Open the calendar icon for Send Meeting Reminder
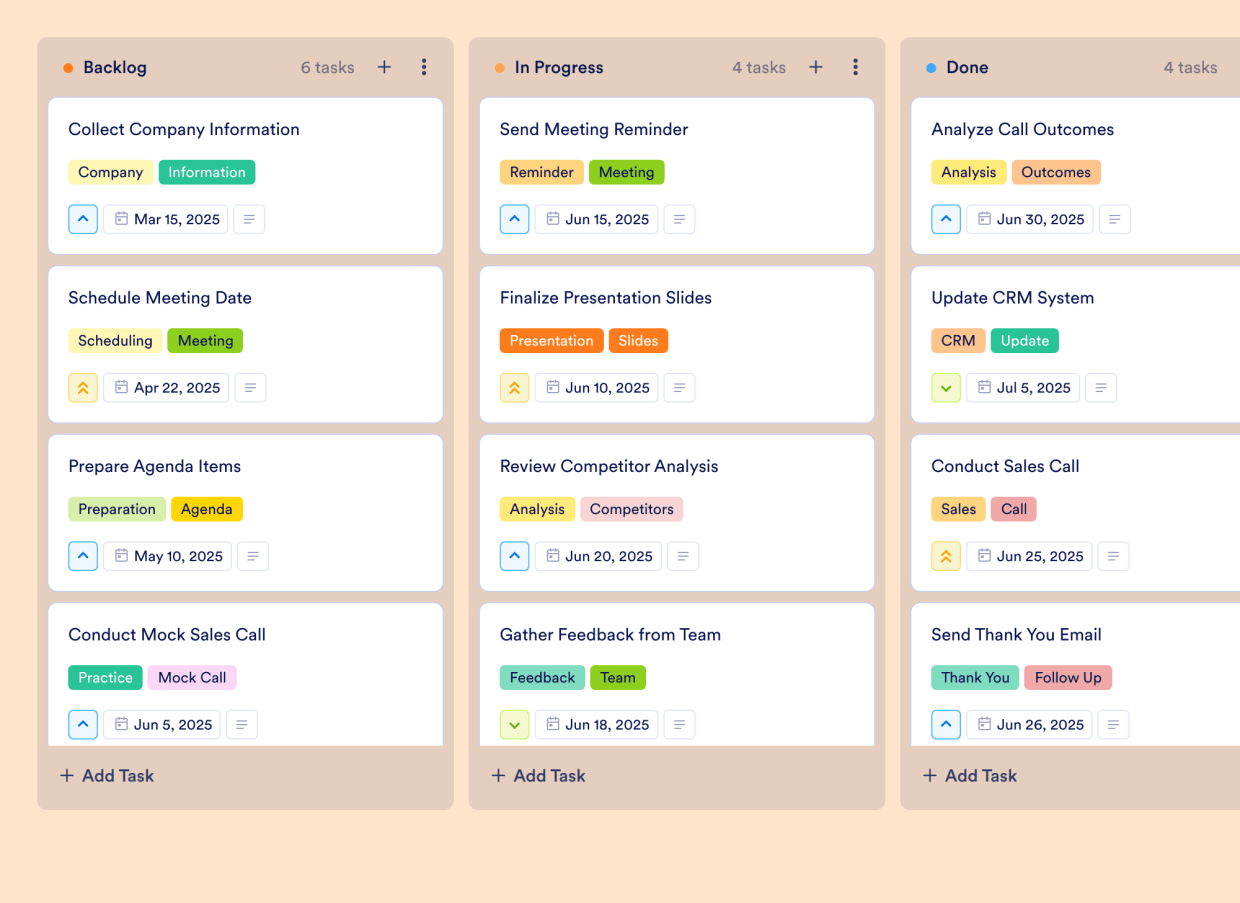The height and width of the screenshot is (903, 1240). click(x=552, y=219)
